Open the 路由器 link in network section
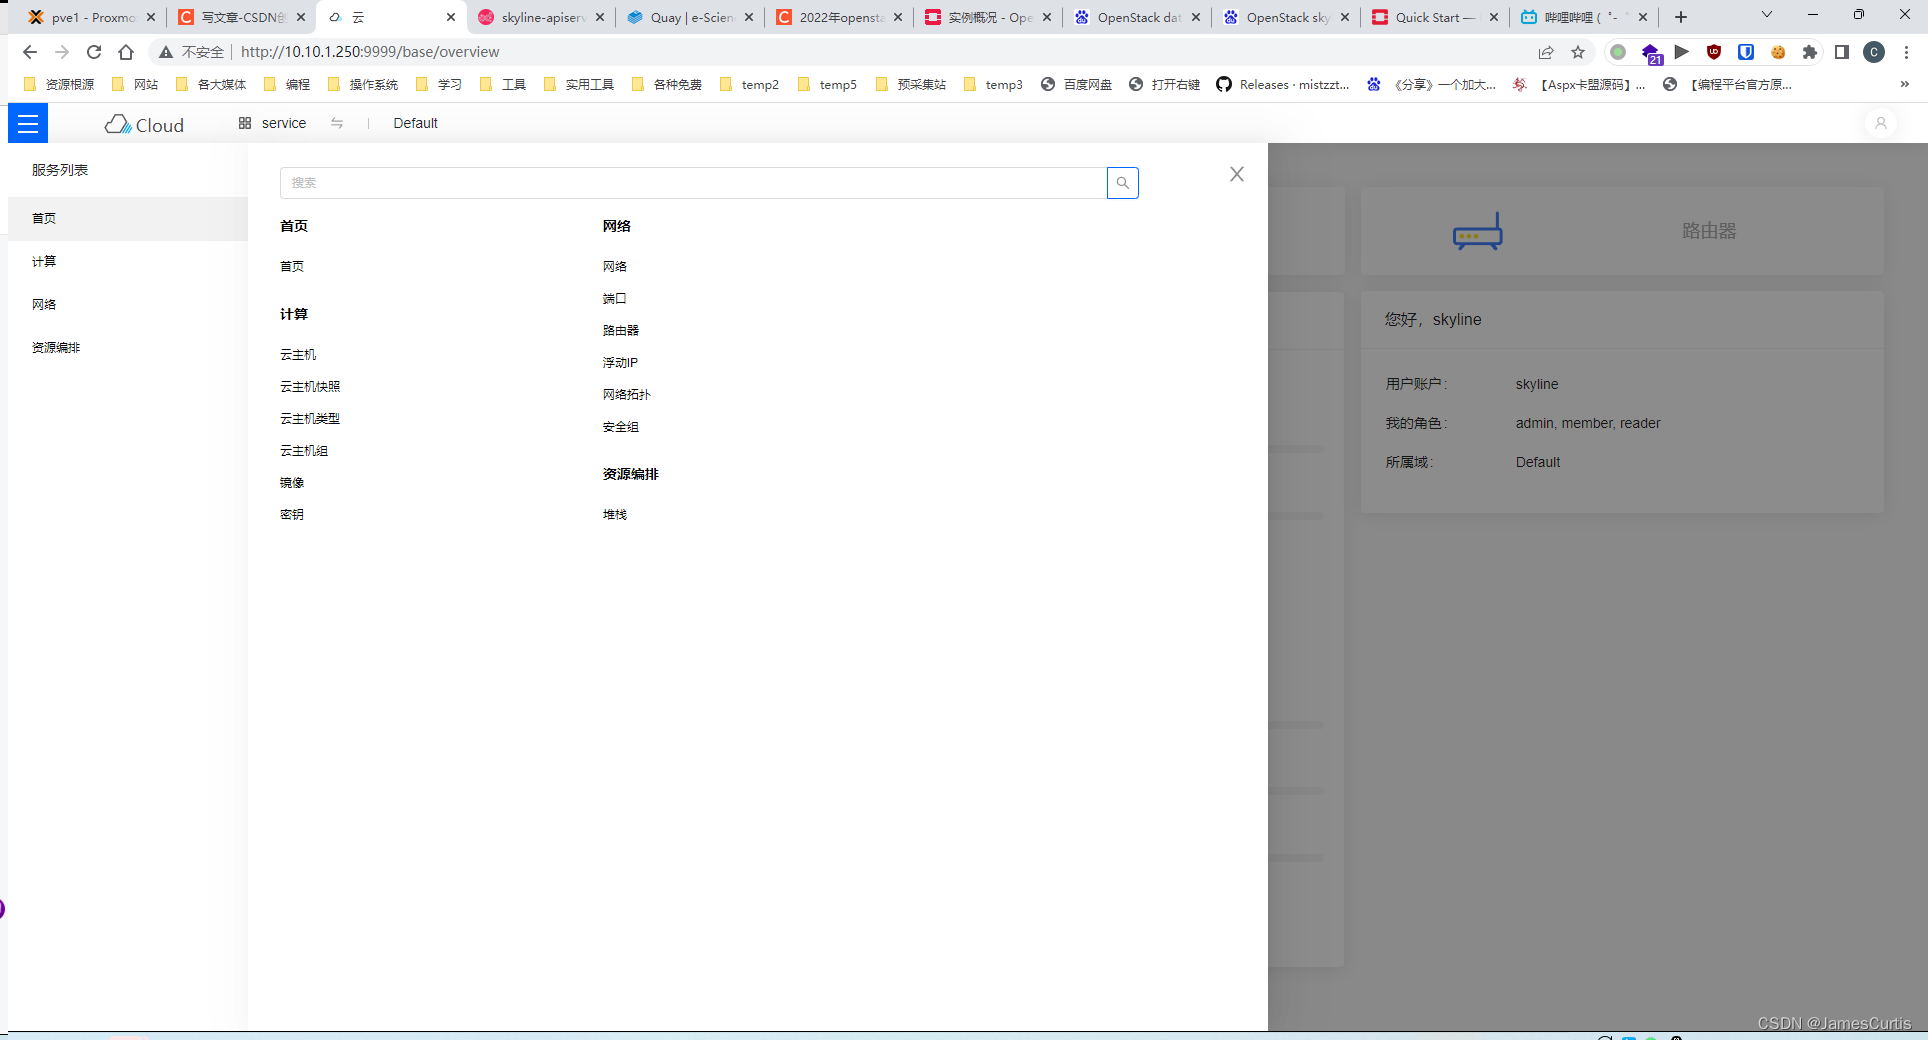The image size is (1928, 1040). 621,331
